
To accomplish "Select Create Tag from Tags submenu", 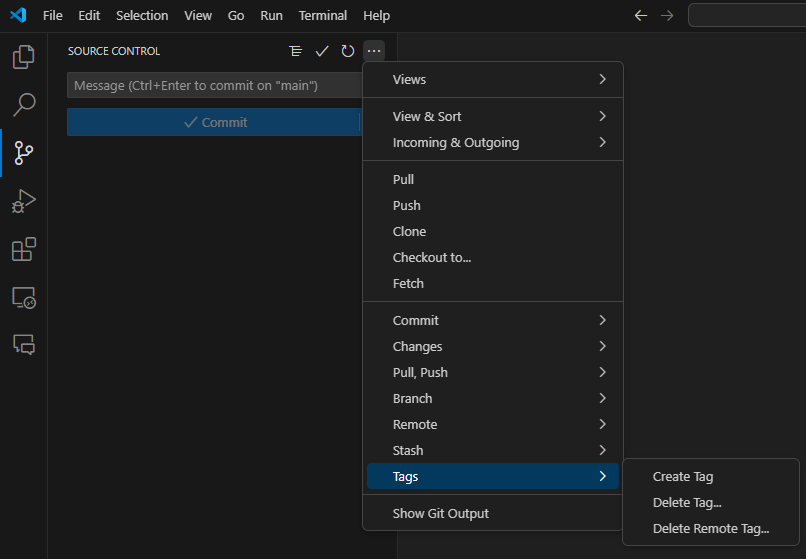I will coord(683,477).
